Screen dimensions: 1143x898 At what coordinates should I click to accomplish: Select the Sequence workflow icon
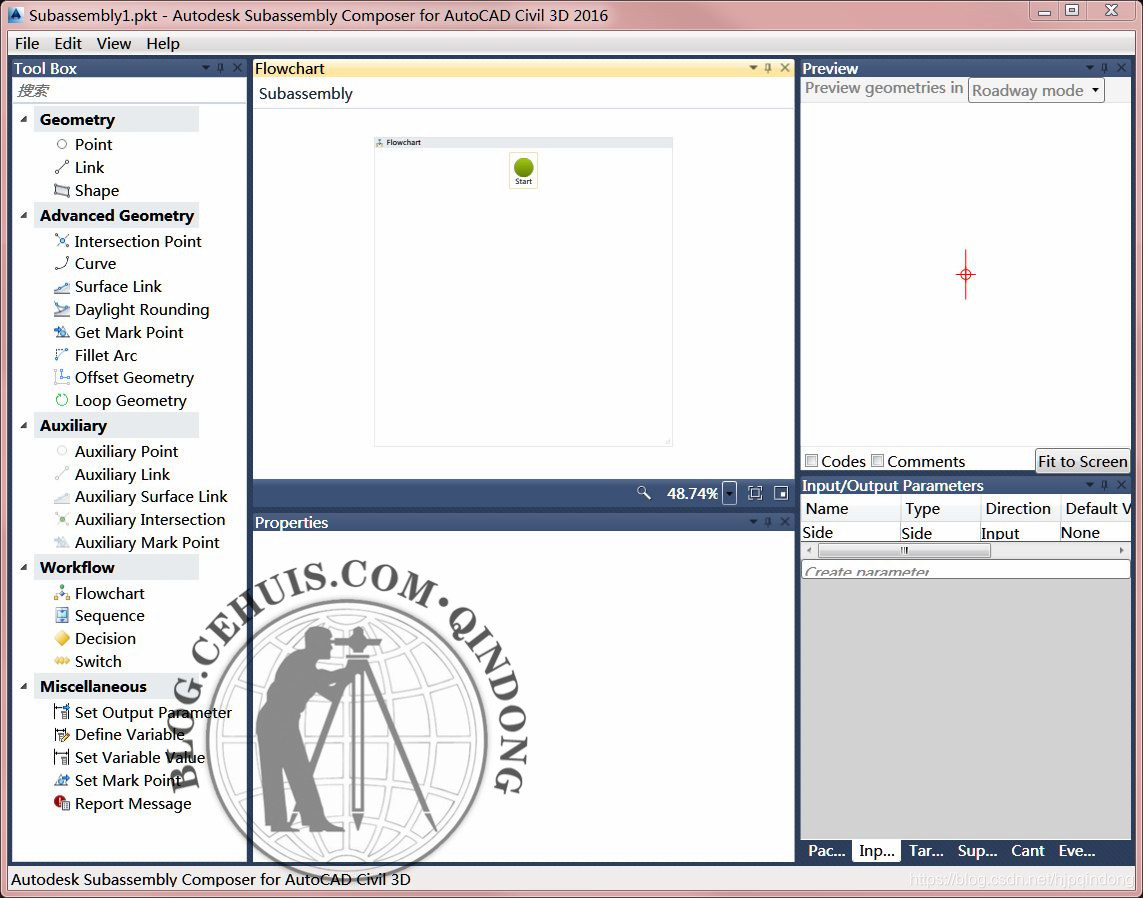pyautogui.click(x=62, y=615)
